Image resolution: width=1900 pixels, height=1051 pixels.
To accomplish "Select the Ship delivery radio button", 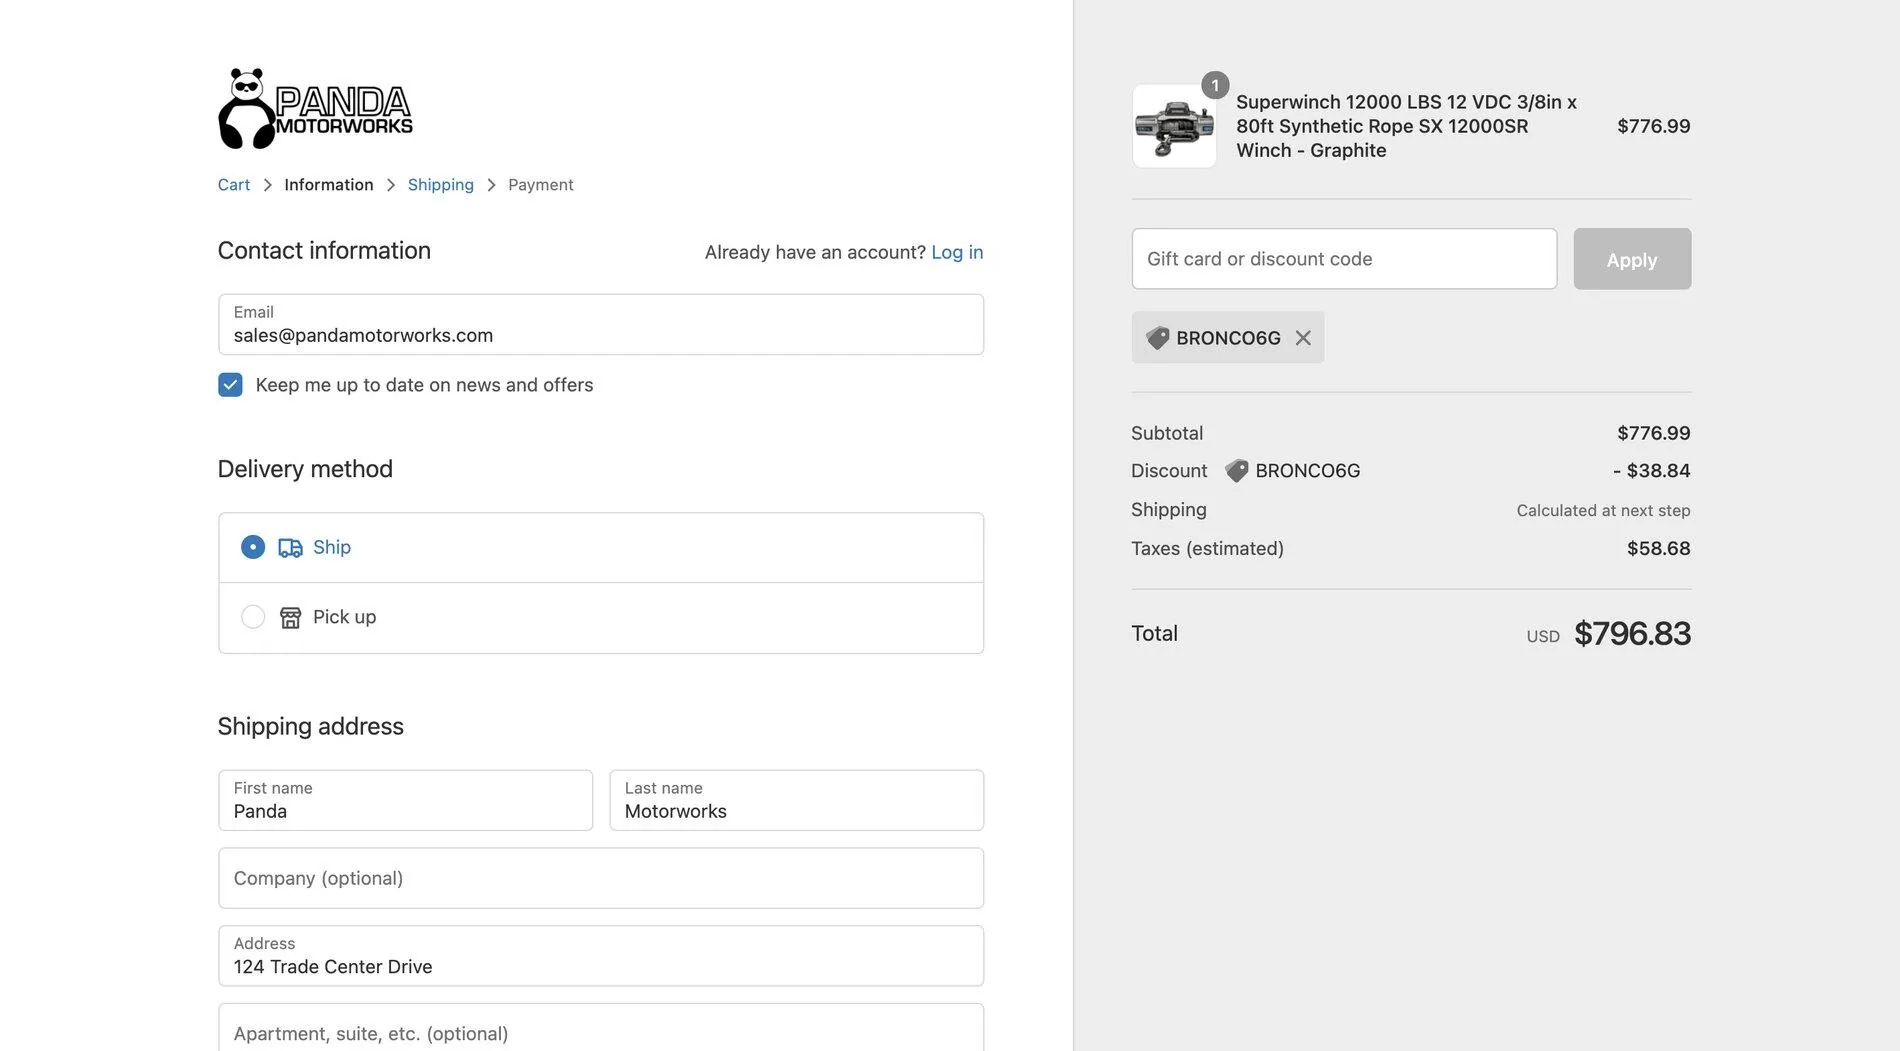I will click(x=253, y=547).
